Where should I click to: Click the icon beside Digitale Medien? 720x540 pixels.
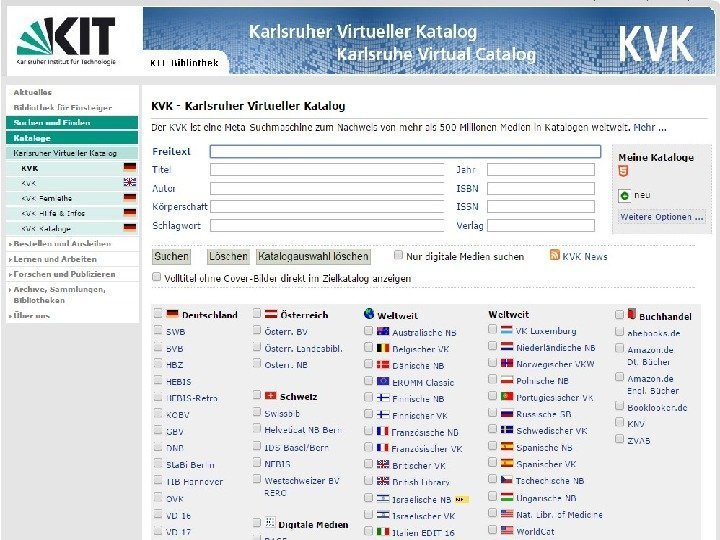tap(270, 523)
